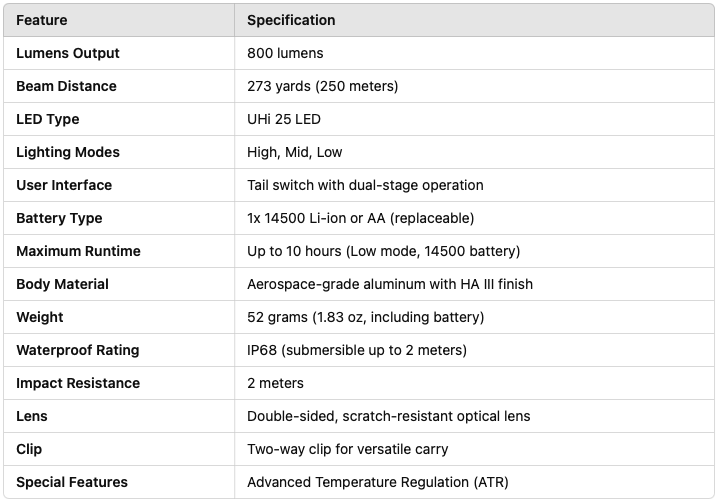Click the Feature column header

42,20
